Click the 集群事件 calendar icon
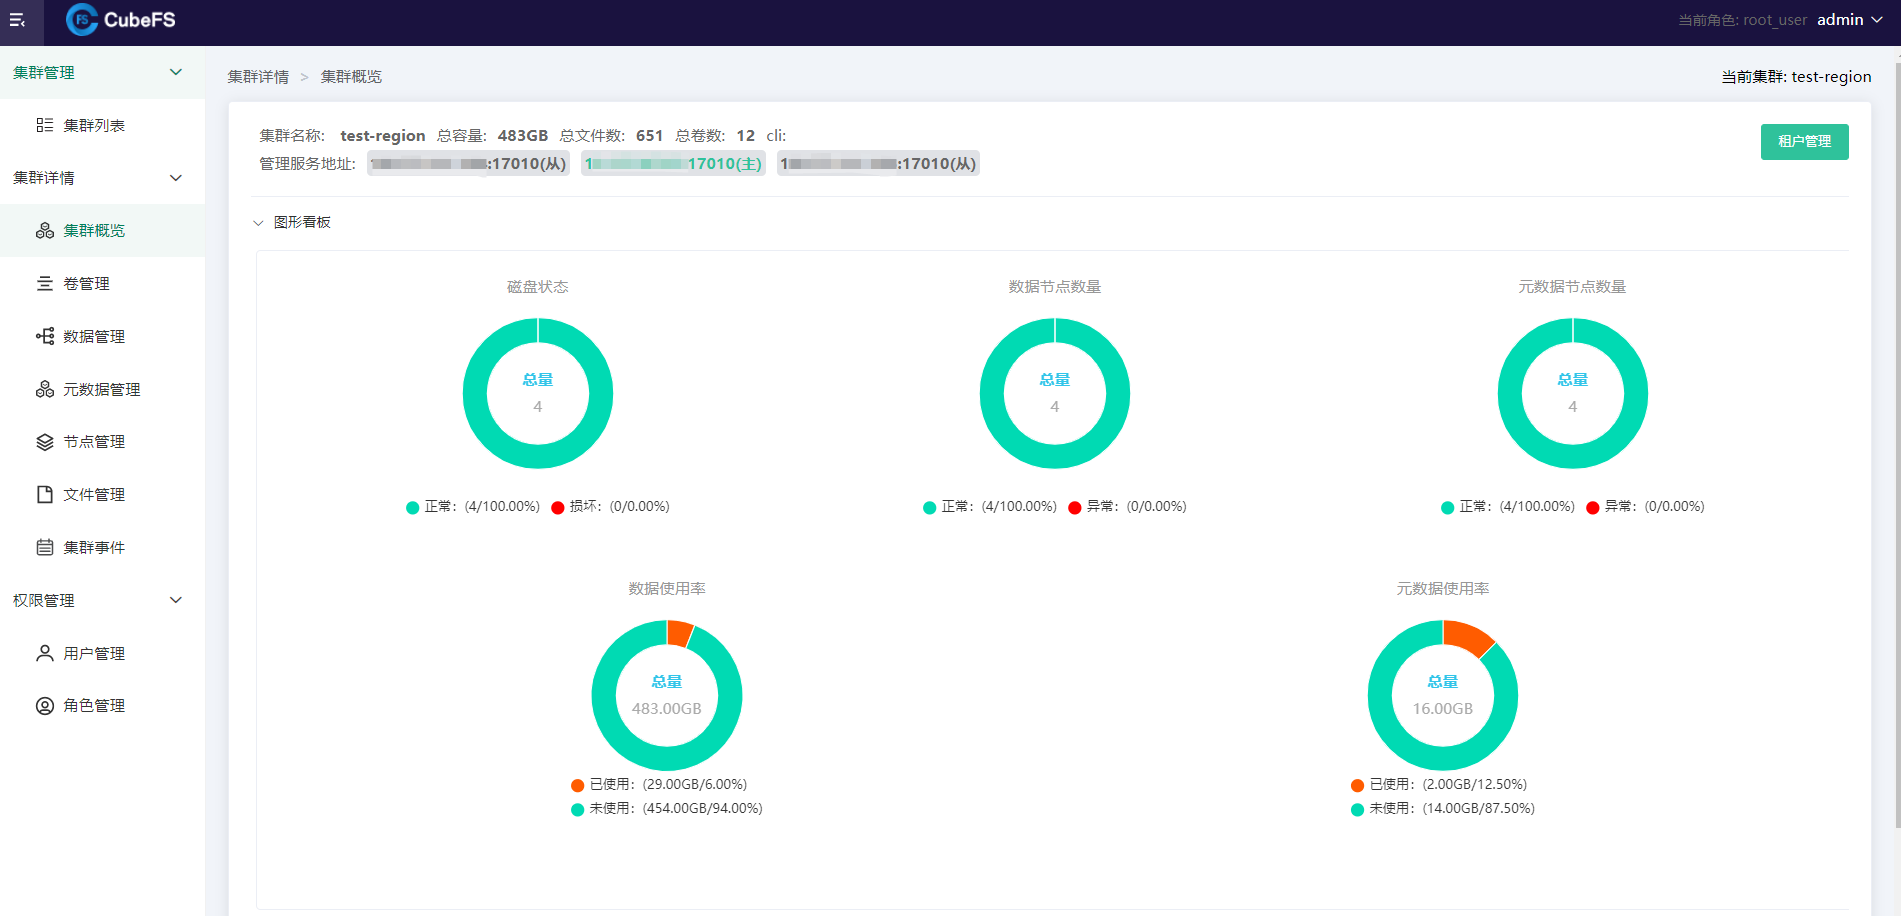Viewport: 1901px width, 916px height. (x=45, y=547)
